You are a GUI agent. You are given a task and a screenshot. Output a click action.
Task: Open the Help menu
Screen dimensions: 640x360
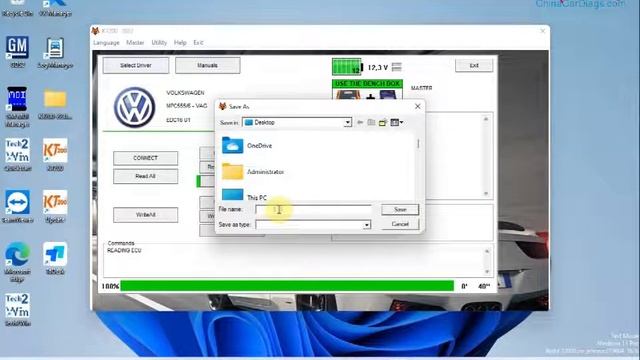coord(180,42)
